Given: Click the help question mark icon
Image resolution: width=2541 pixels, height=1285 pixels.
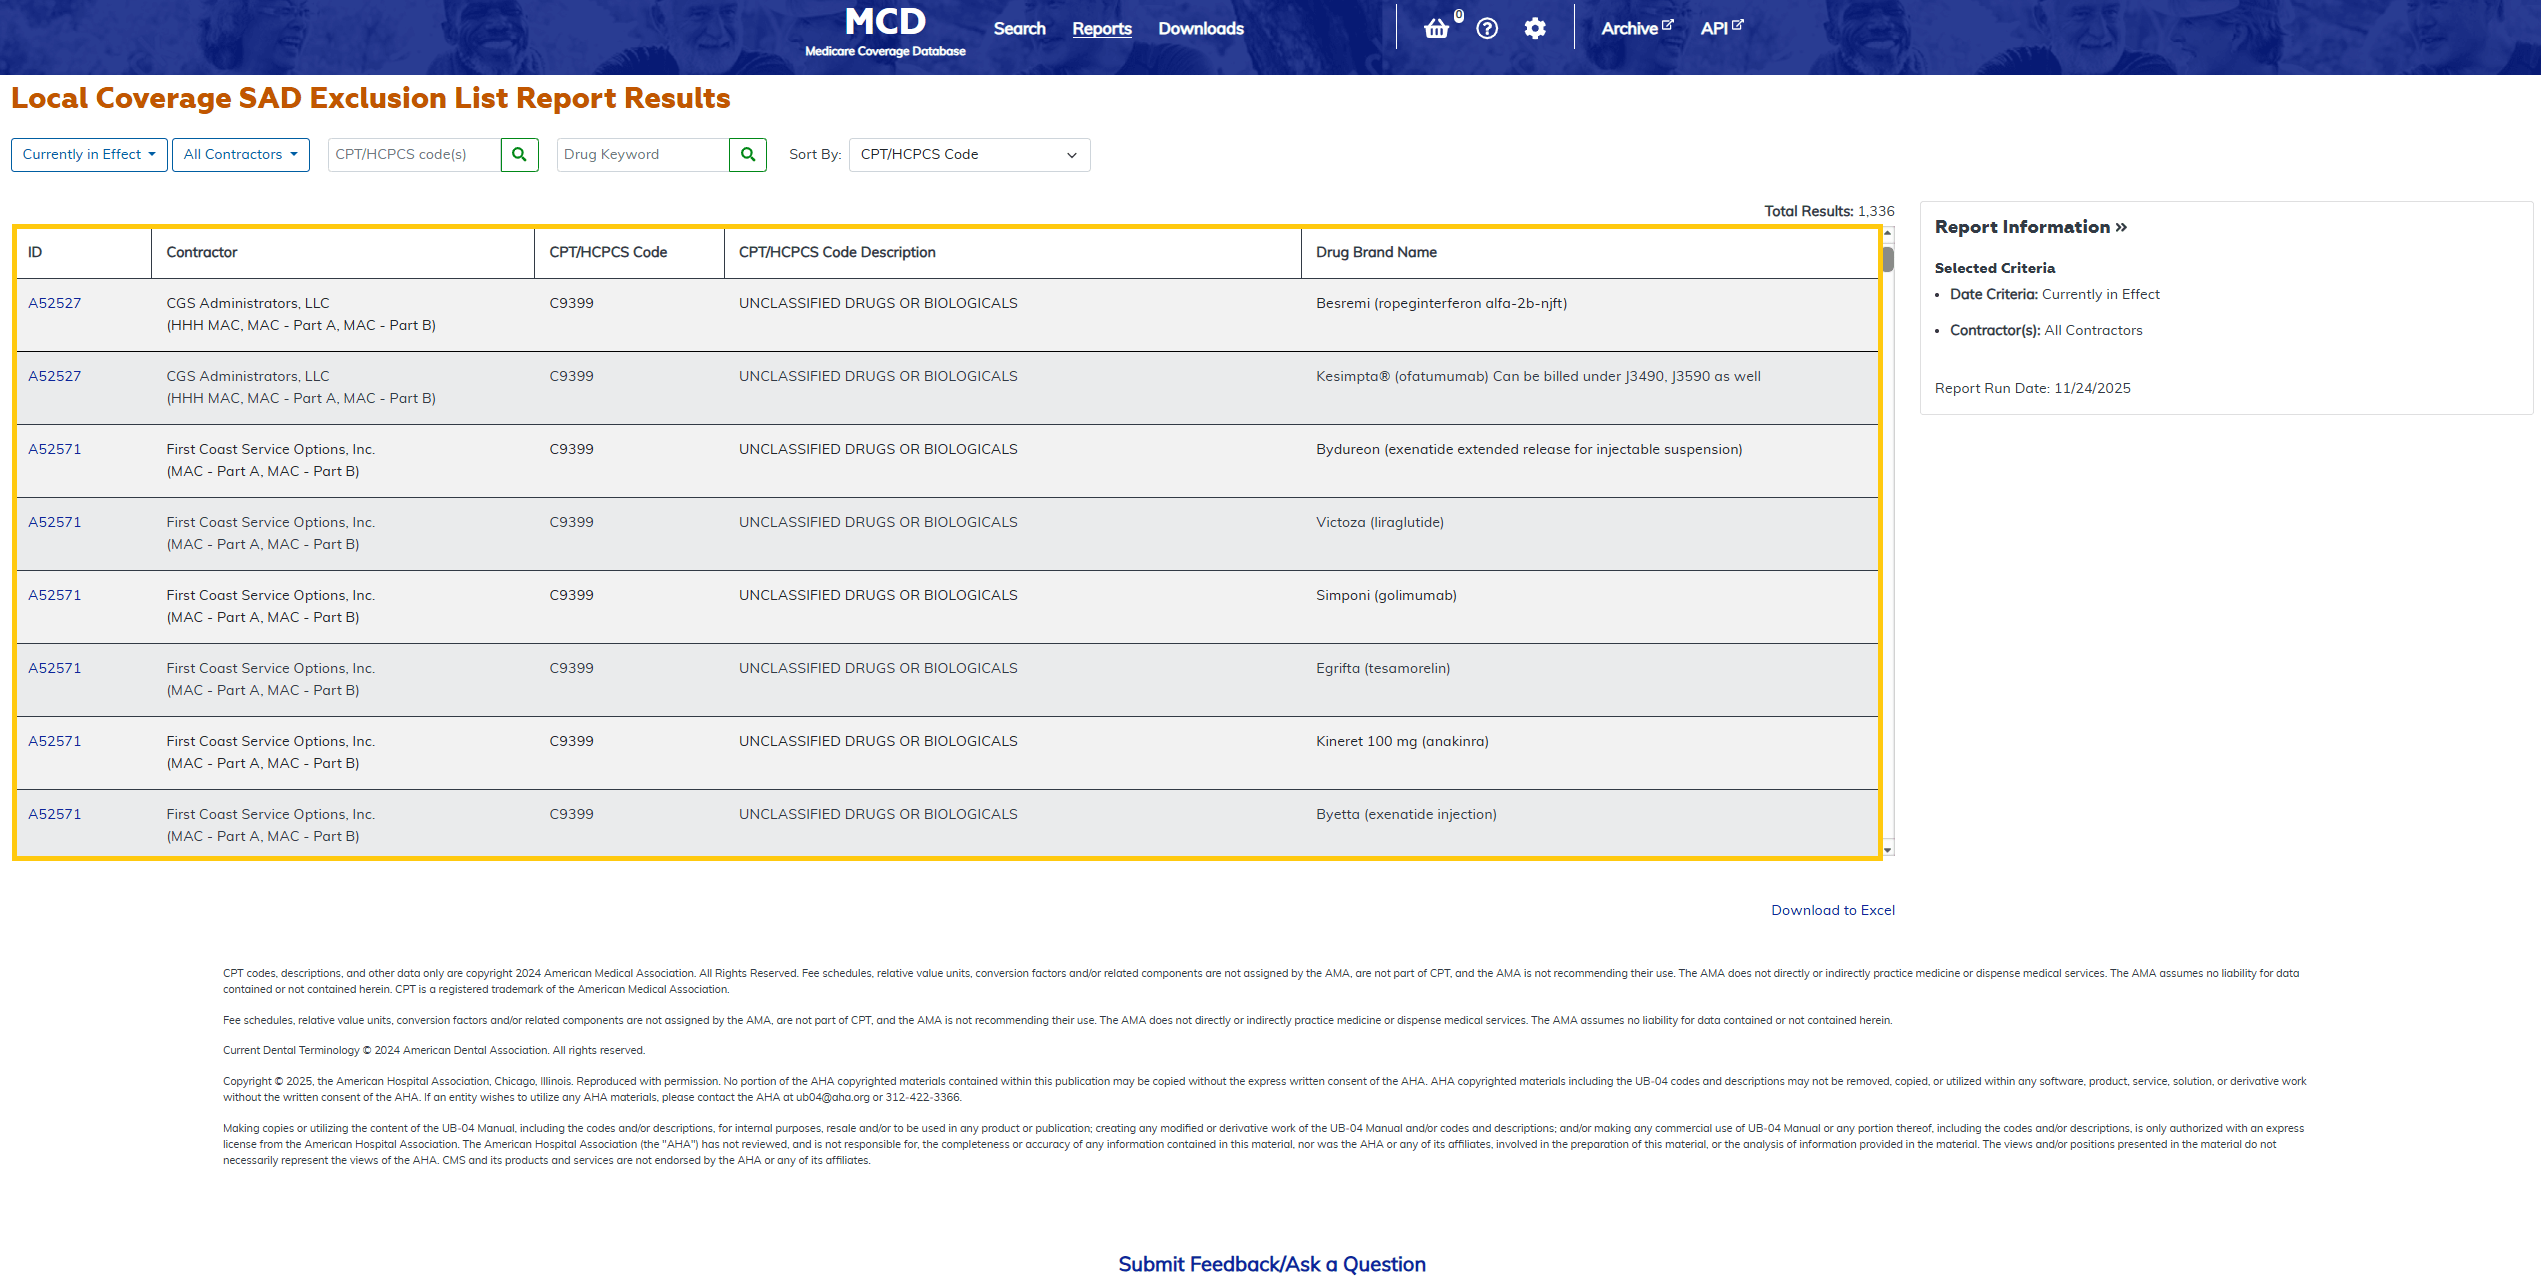Looking at the screenshot, I should [1487, 27].
